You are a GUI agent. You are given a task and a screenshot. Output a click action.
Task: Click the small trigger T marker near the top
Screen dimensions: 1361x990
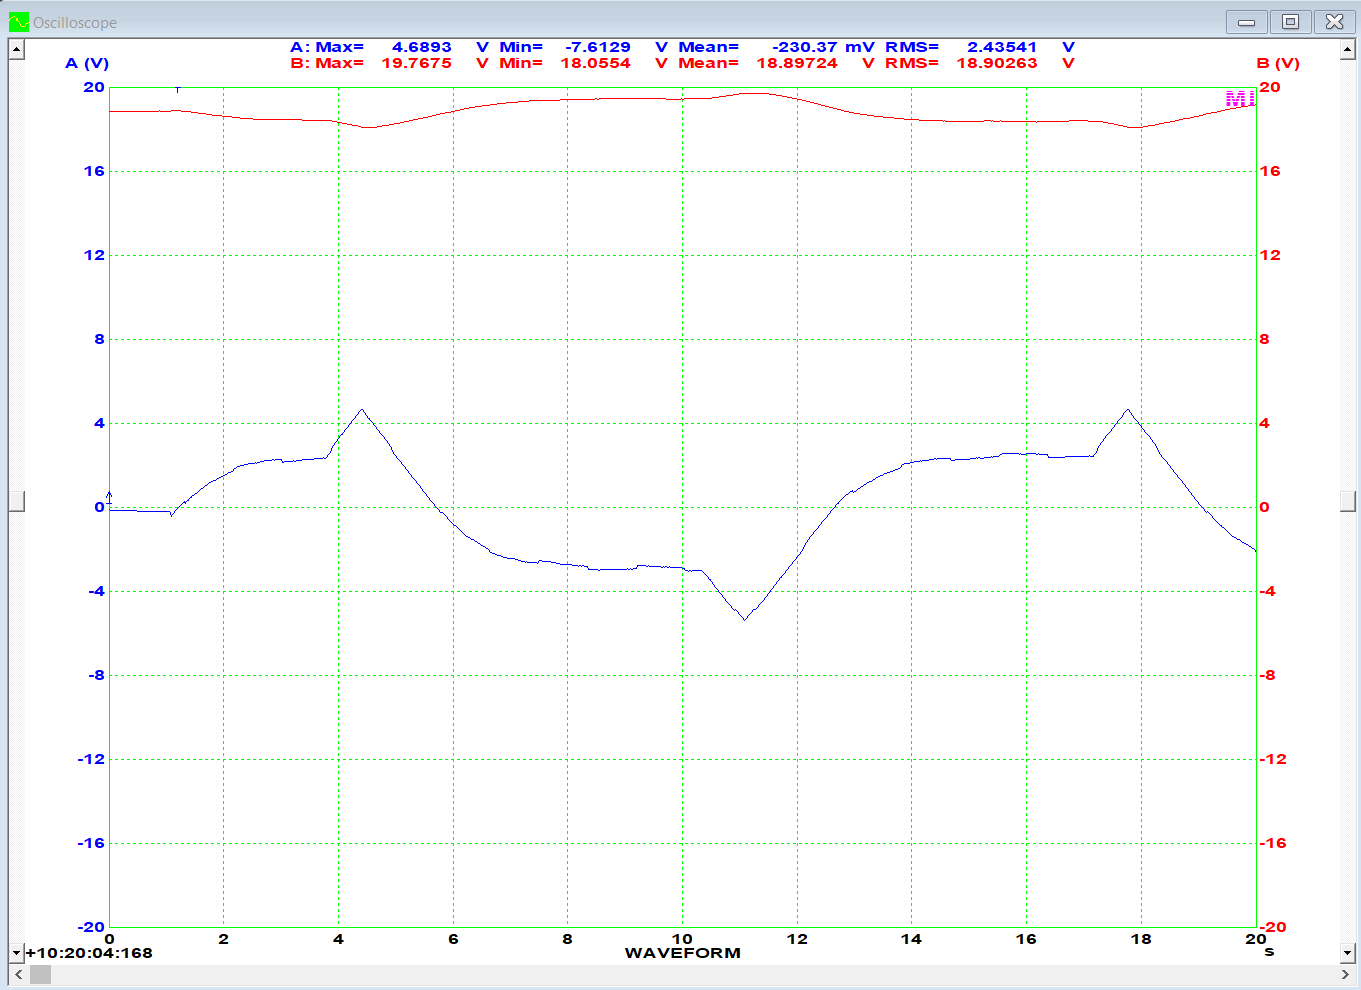[178, 90]
